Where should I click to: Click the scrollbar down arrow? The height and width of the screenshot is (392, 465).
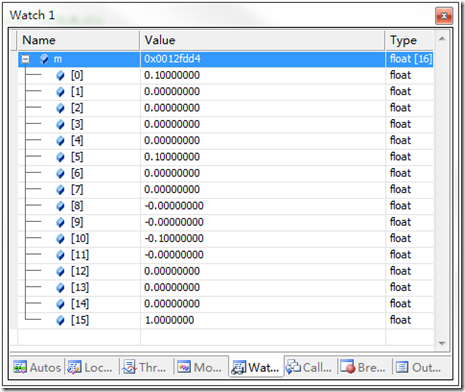442,343
